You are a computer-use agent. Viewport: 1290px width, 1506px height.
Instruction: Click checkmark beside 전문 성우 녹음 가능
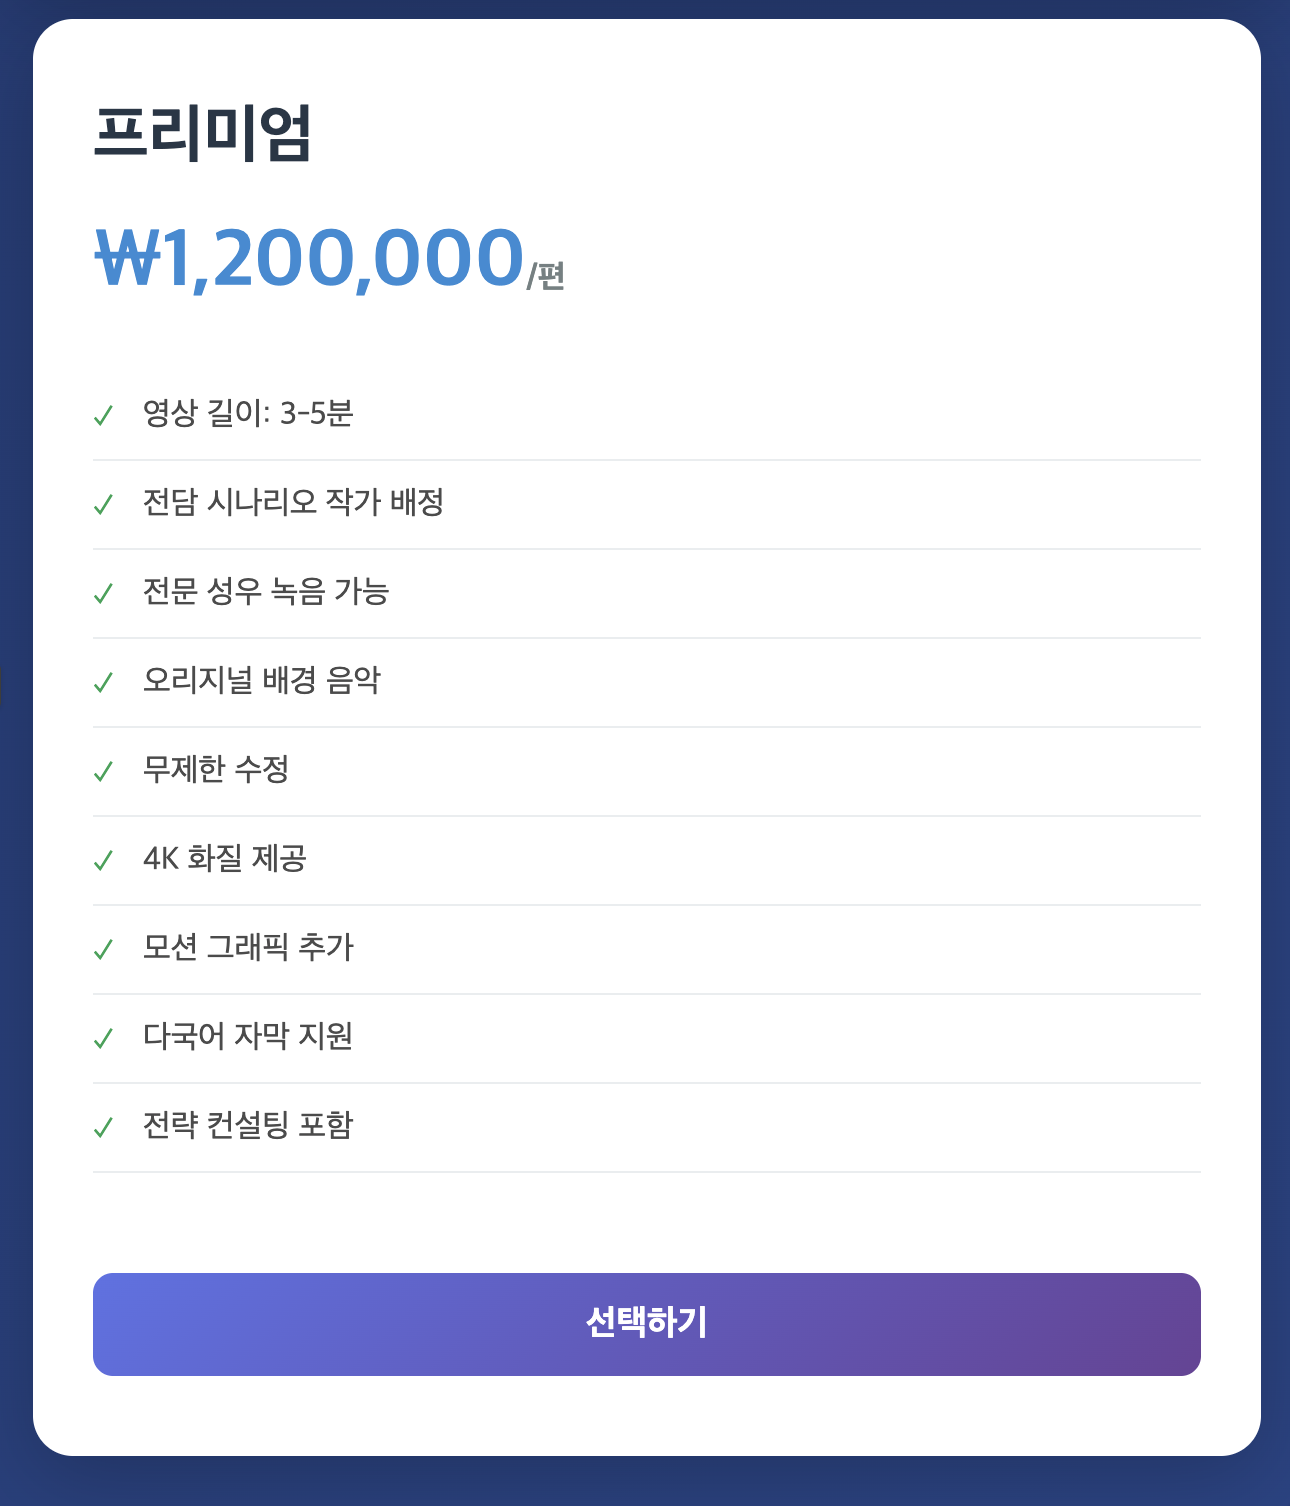point(103,593)
